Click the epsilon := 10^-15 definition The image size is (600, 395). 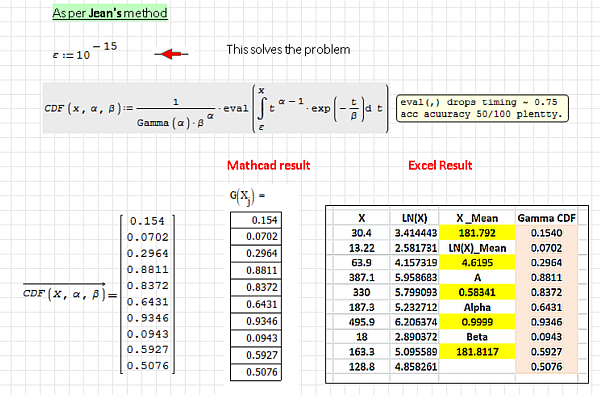(x=85, y=51)
